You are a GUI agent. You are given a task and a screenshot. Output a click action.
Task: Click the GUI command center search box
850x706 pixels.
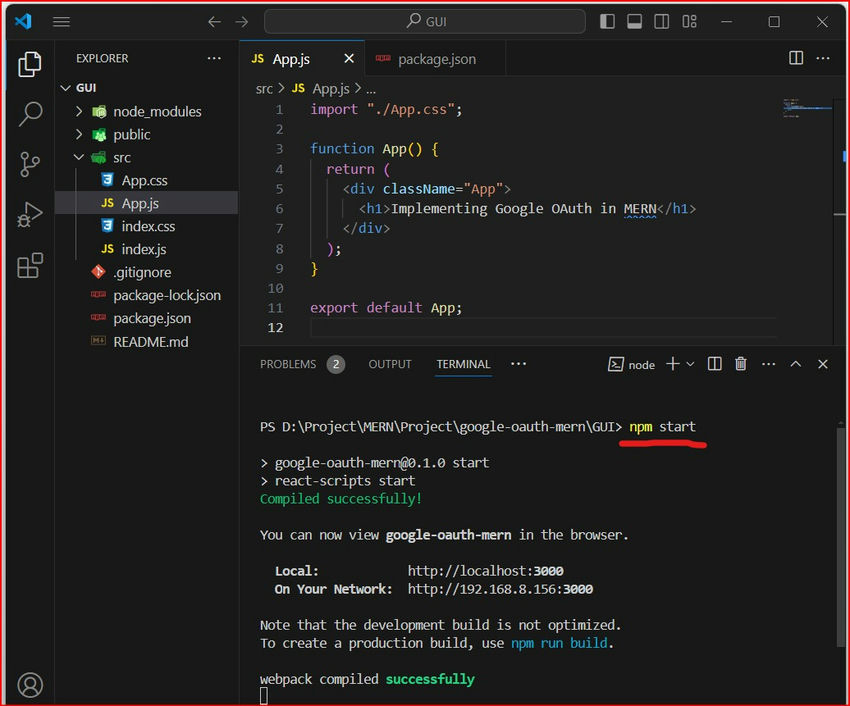click(x=425, y=21)
